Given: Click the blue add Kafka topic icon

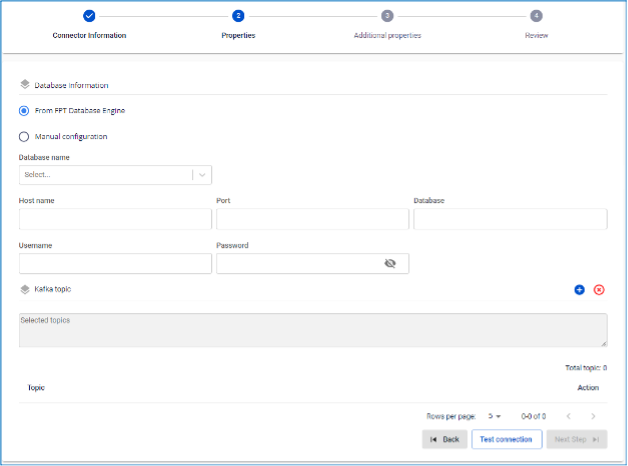Looking at the screenshot, I should tap(579, 289).
